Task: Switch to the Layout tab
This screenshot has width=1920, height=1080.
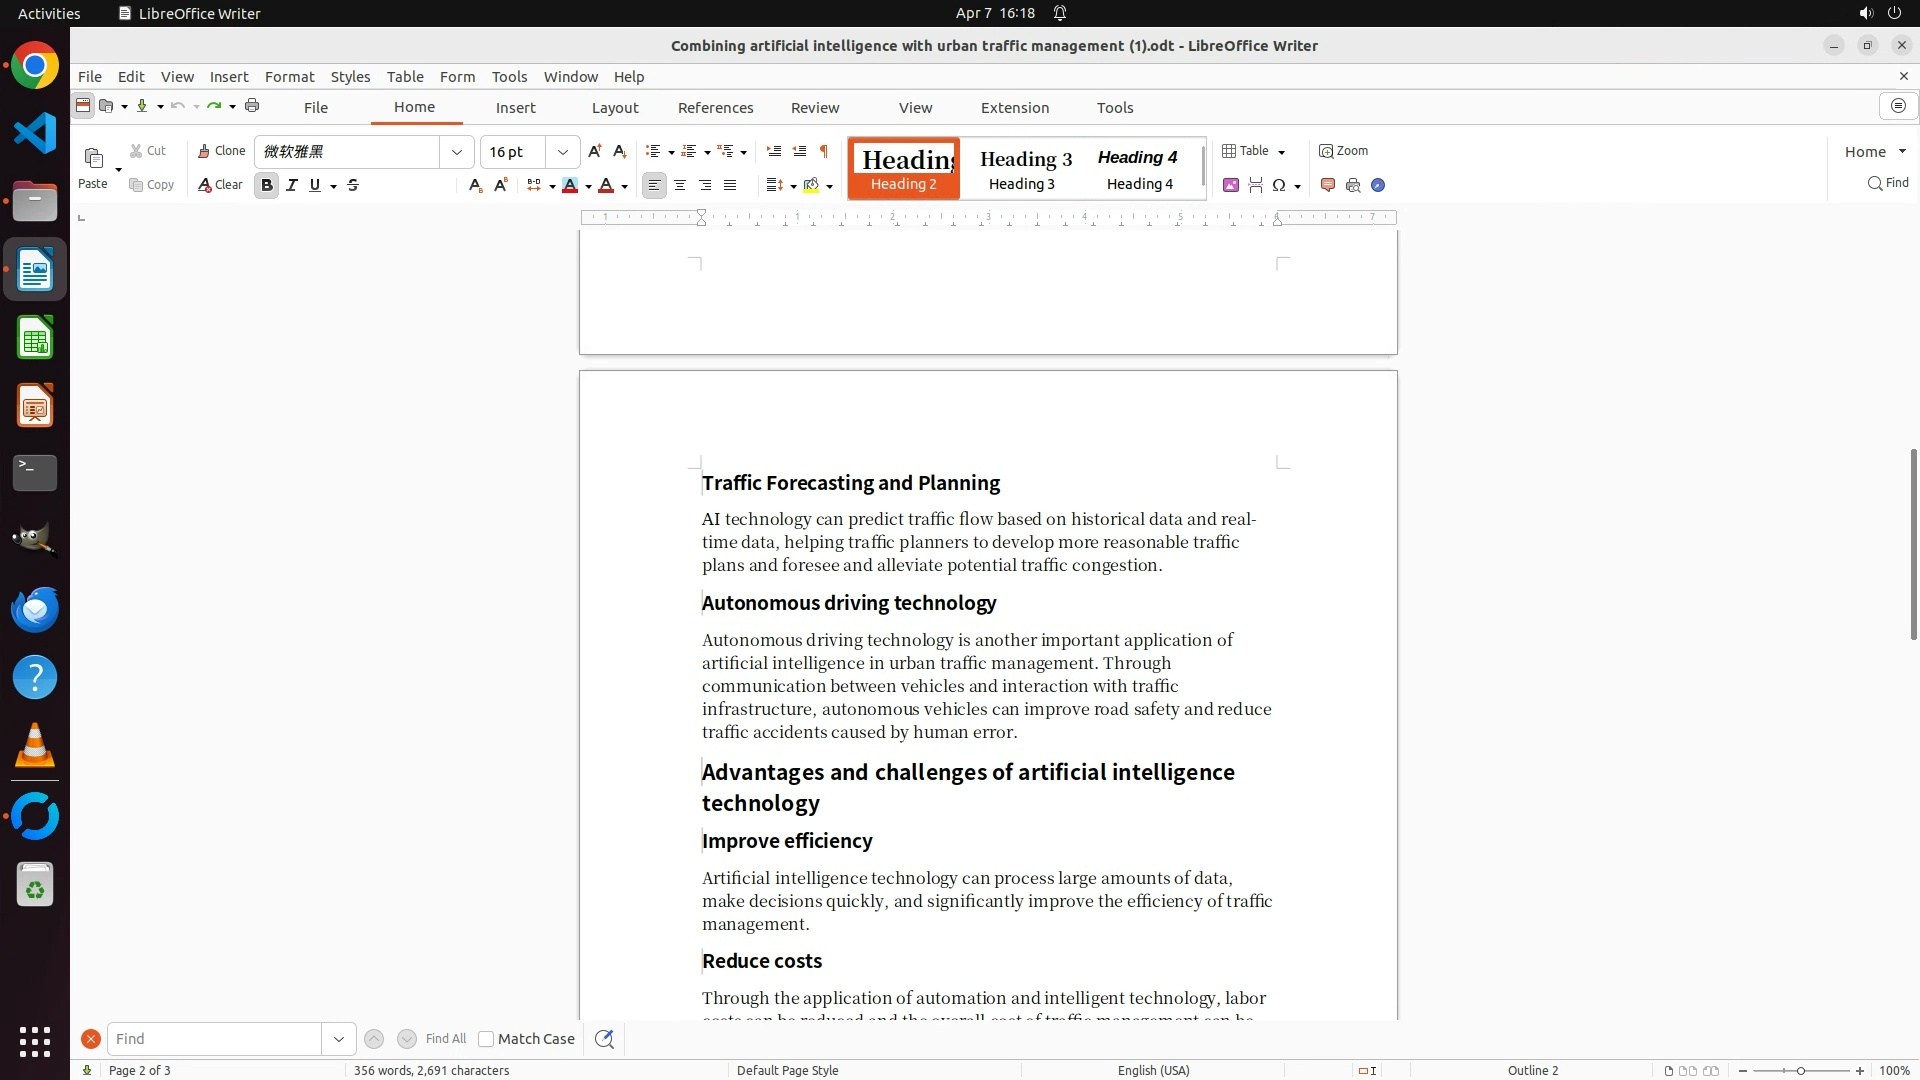Action: [x=614, y=108]
